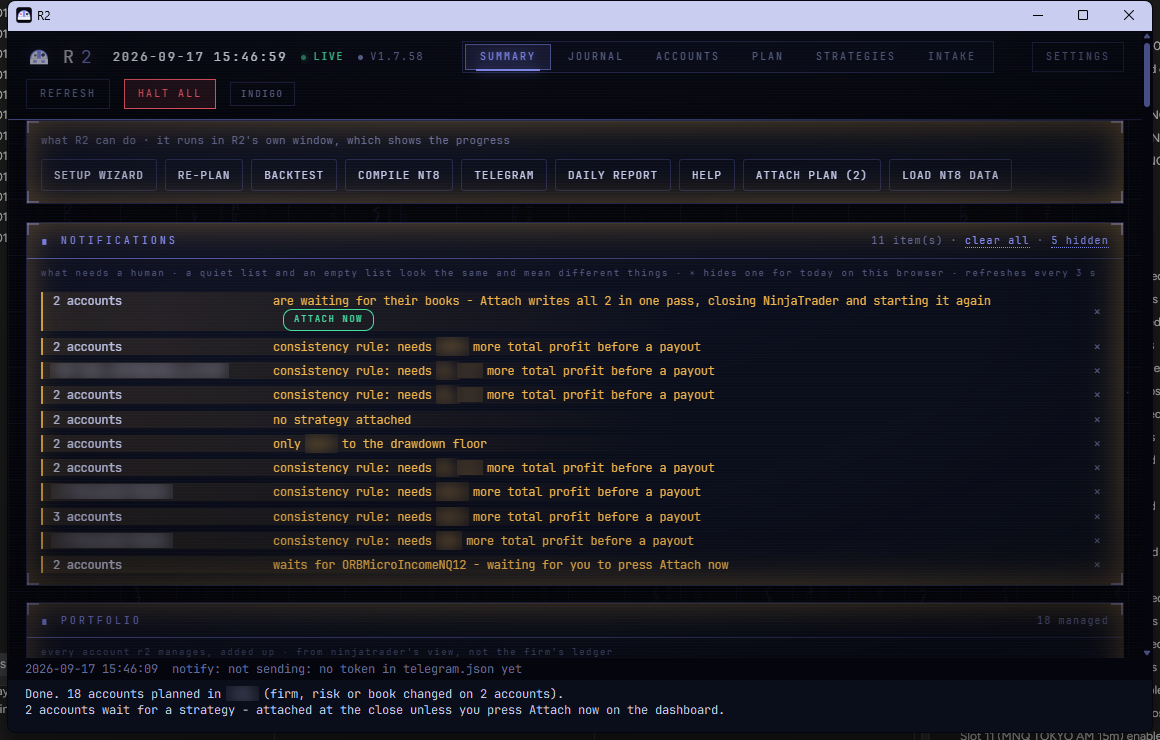Click the 'clear all' notifications link
The height and width of the screenshot is (740, 1160).
tap(997, 240)
